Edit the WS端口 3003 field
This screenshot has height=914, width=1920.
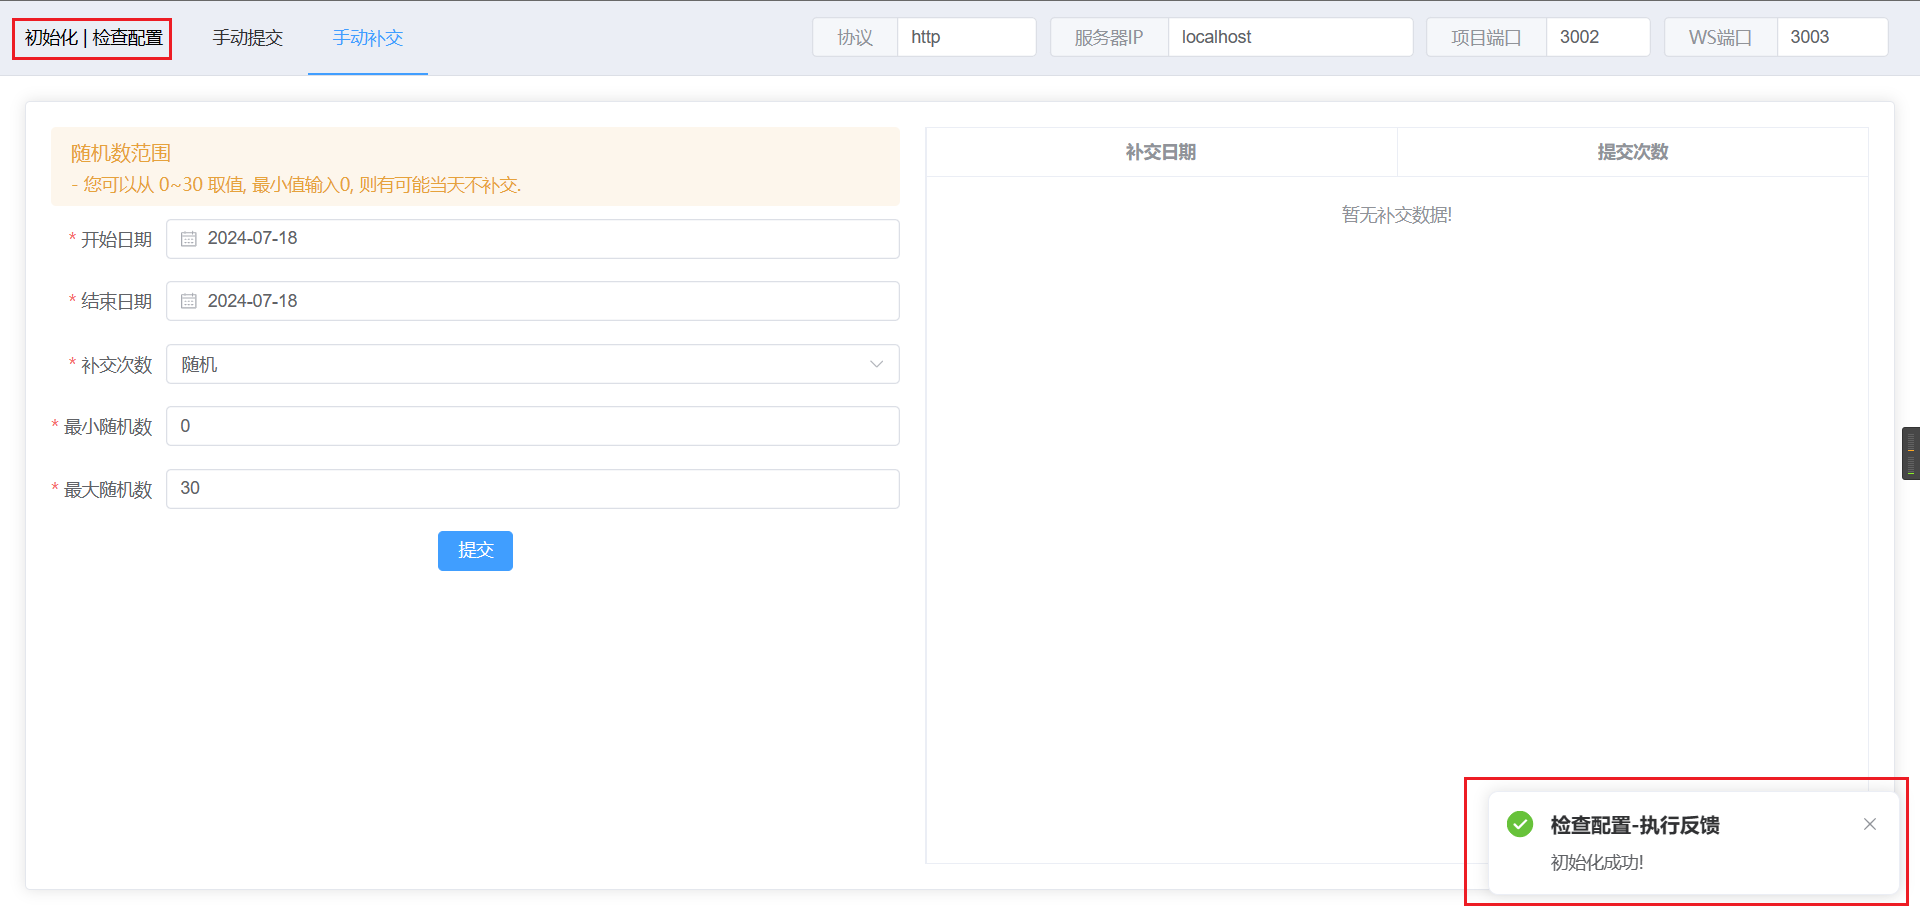click(1832, 37)
